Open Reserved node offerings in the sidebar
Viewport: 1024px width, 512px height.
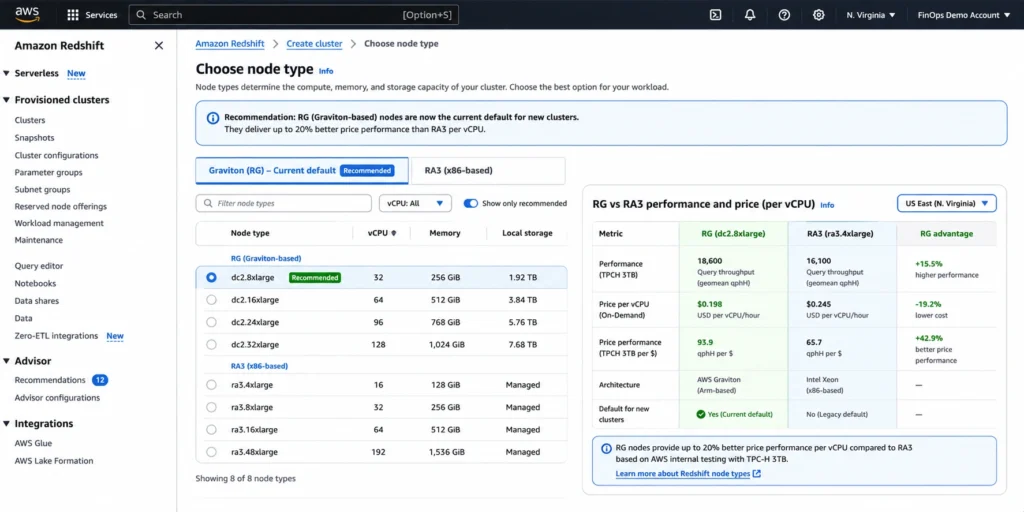(x=61, y=206)
